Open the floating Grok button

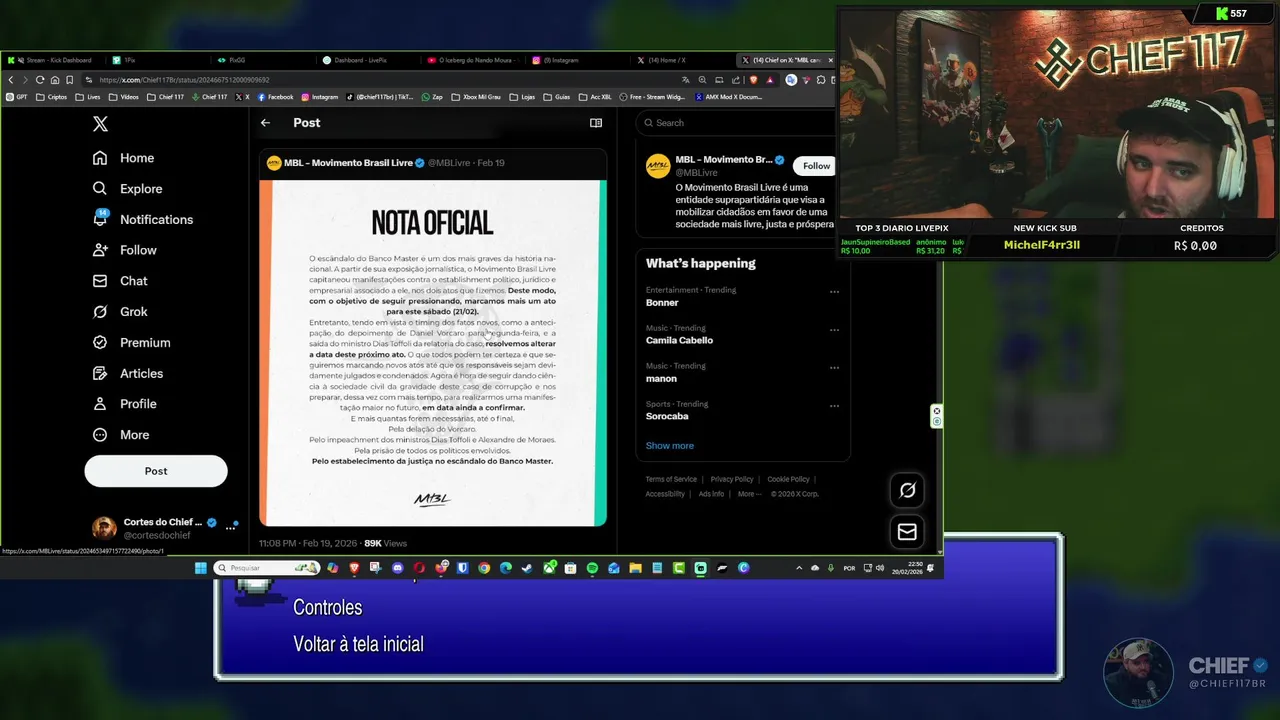pyautogui.click(x=907, y=490)
